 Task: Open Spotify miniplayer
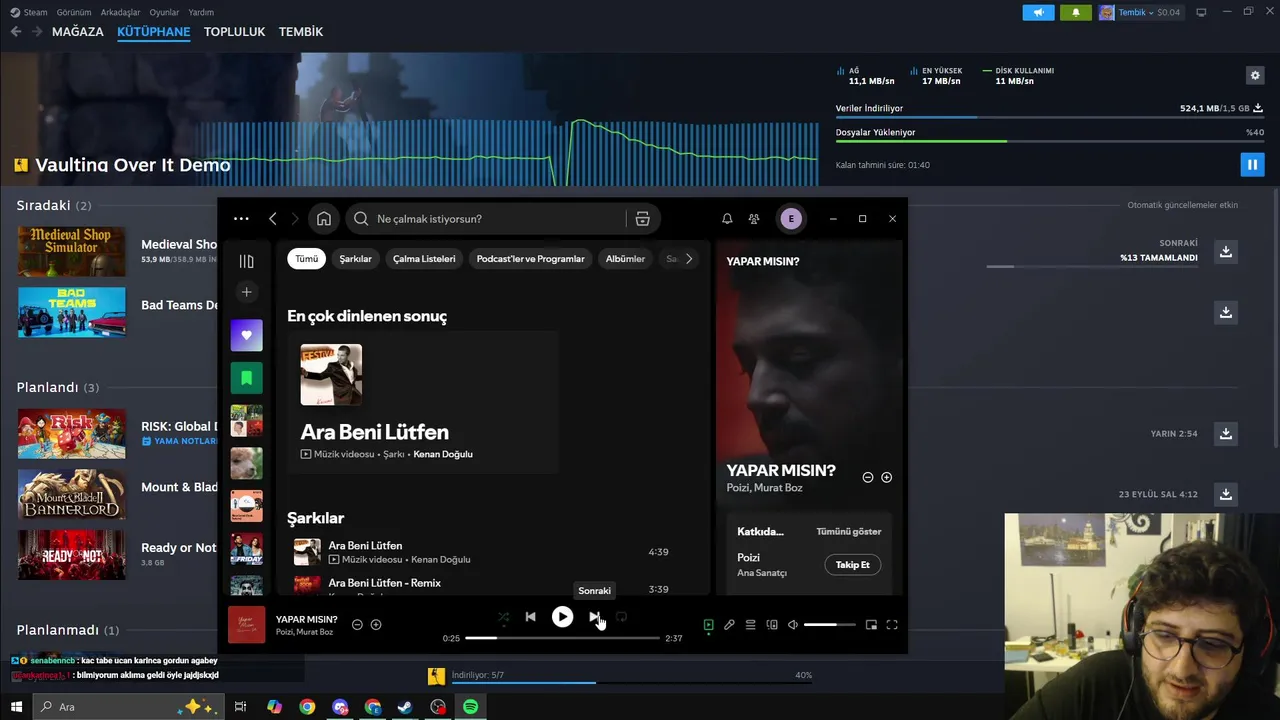(x=871, y=625)
